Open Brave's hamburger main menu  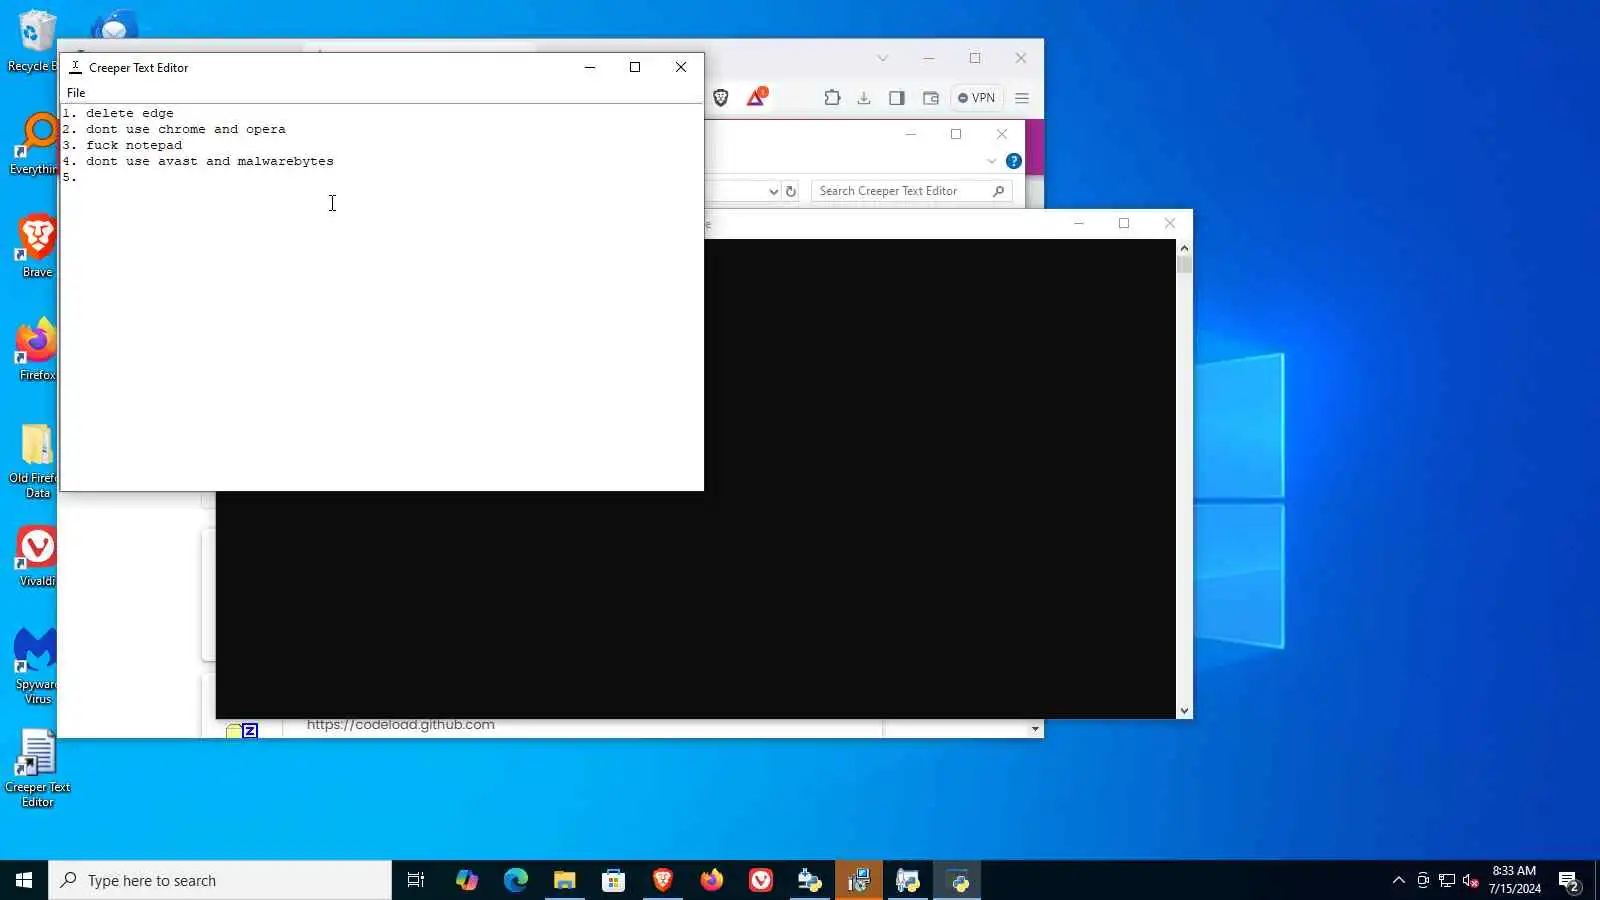(x=1022, y=98)
